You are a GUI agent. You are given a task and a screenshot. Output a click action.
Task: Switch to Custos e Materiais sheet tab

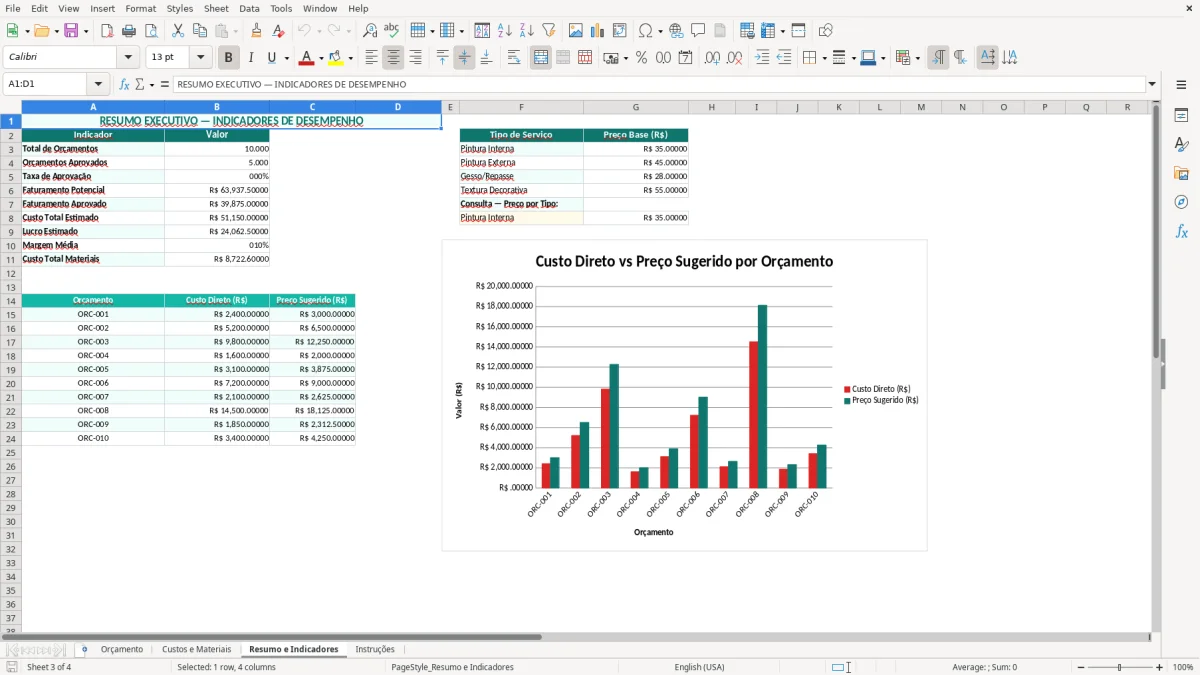pyautogui.click(x=196, y=649)
